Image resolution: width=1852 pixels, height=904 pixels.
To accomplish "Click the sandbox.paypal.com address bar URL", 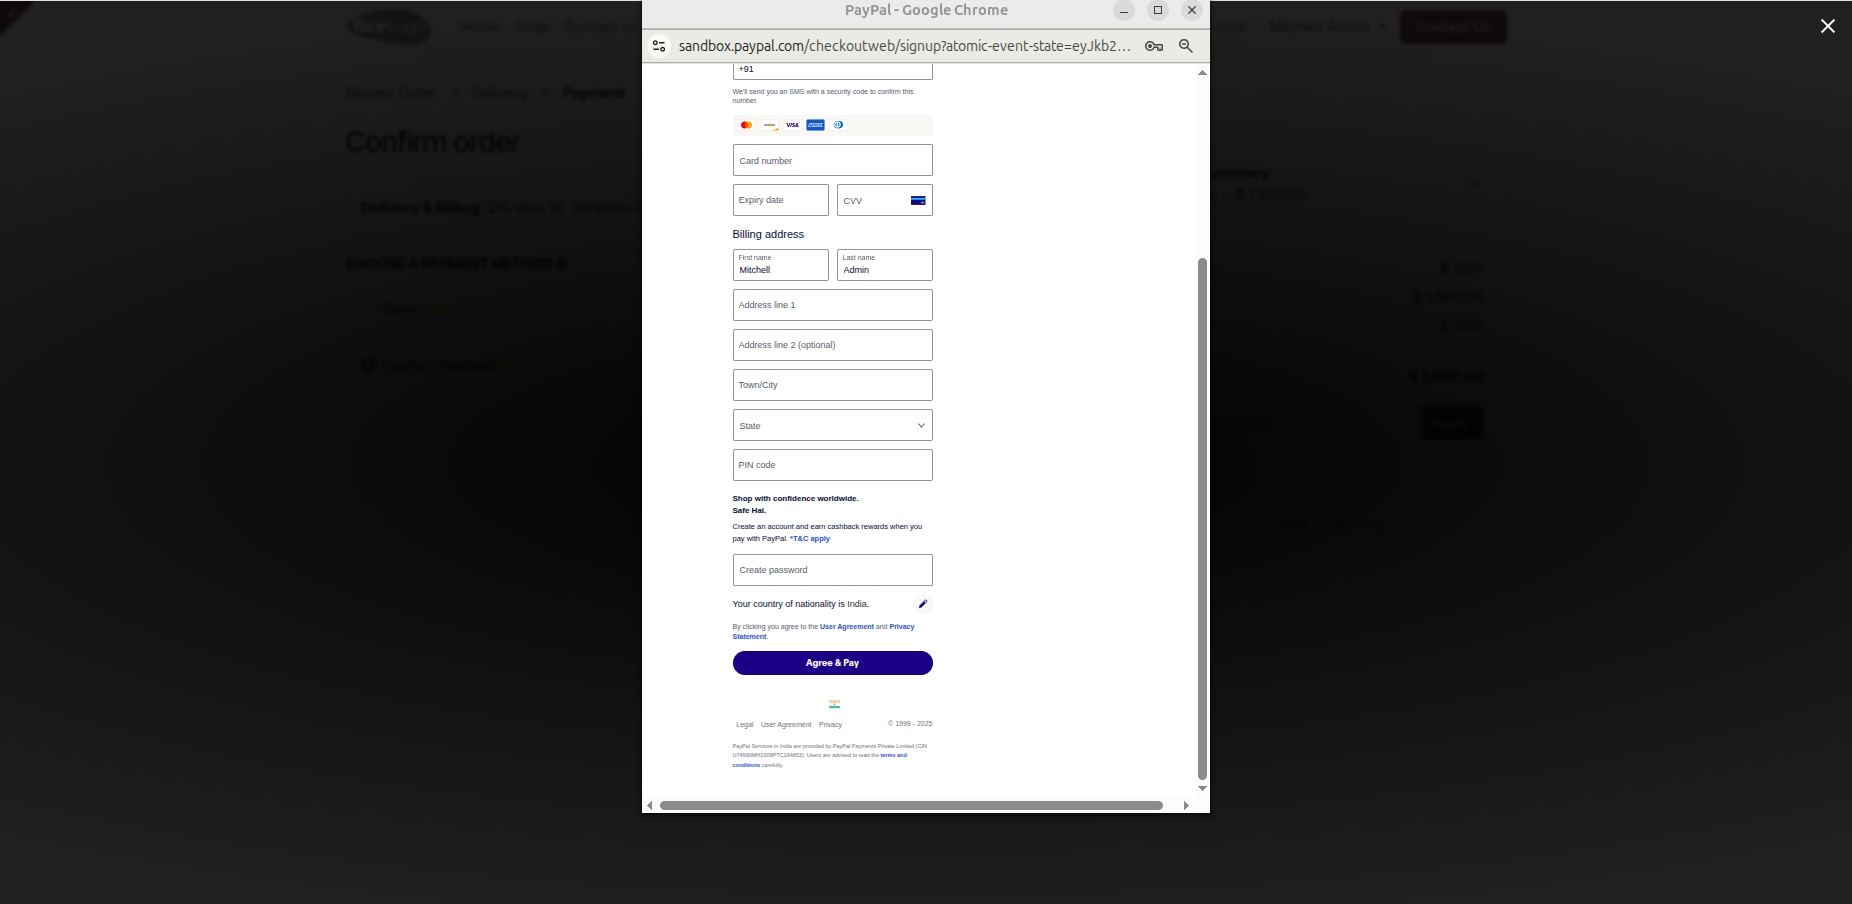I will [904, 46].
